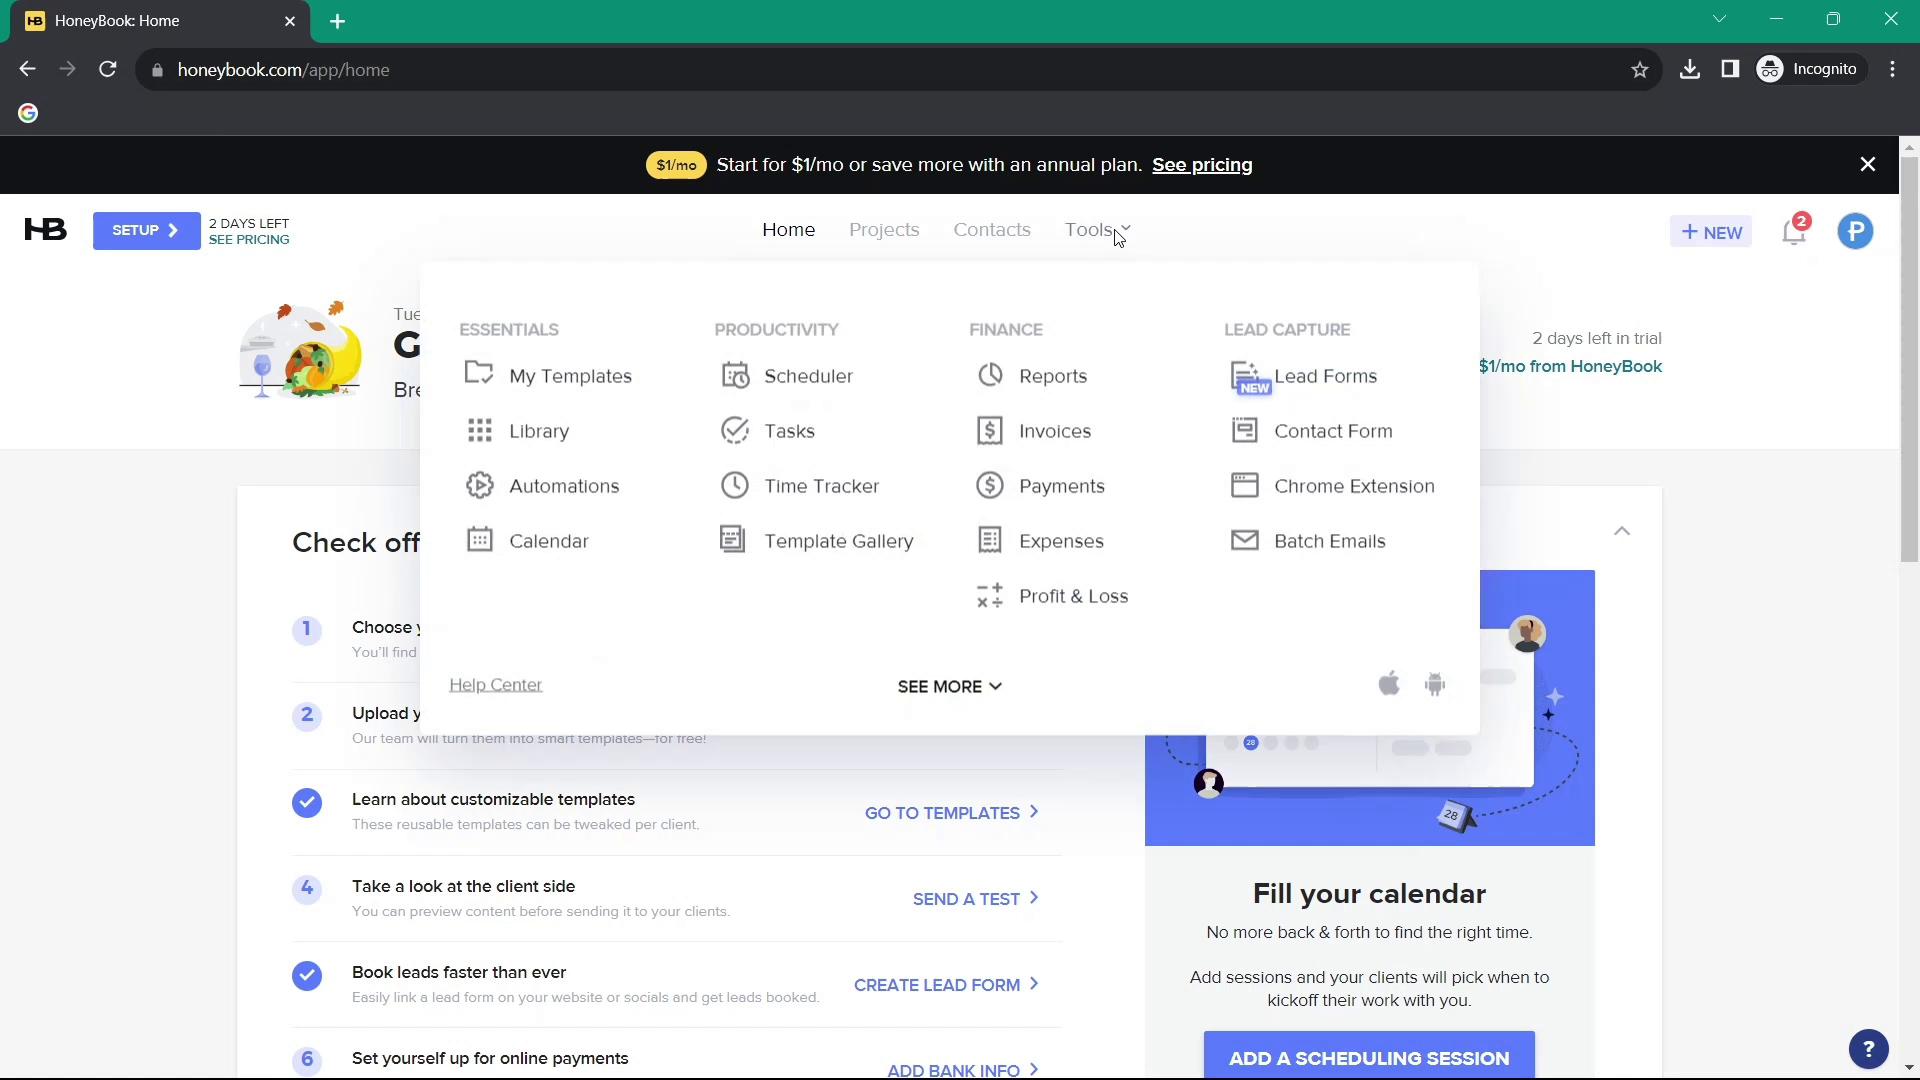Open the My Templates tool
Screen dimensions: 1920x1080
570,376
